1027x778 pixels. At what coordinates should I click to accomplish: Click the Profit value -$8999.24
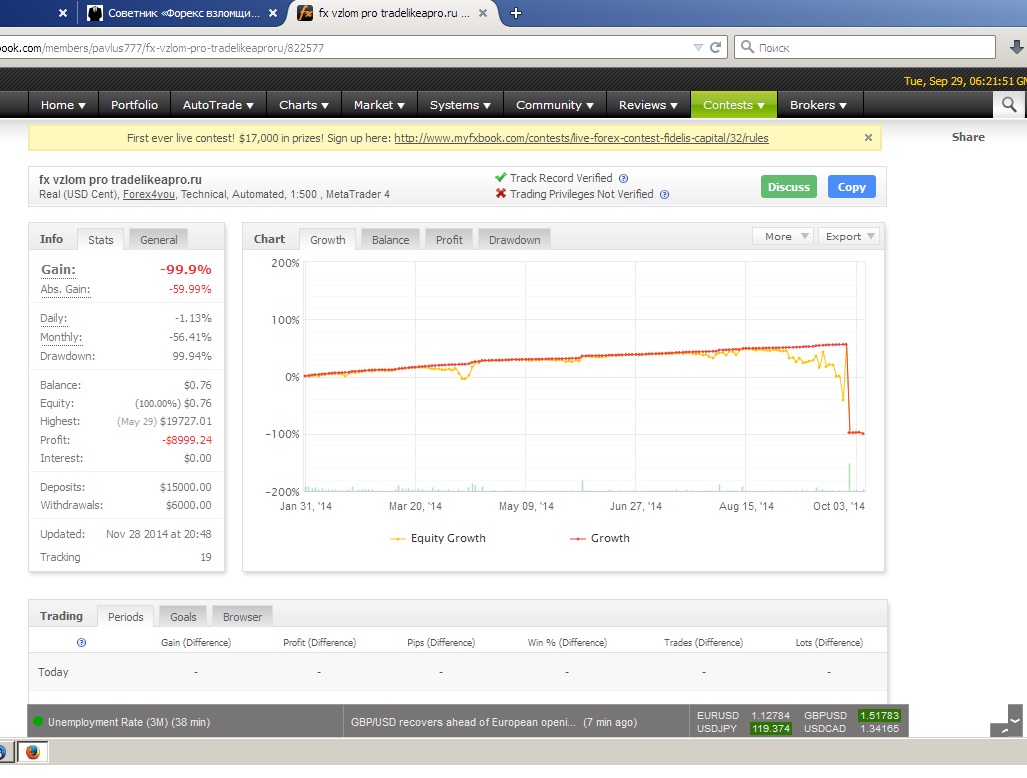point(187,440)
